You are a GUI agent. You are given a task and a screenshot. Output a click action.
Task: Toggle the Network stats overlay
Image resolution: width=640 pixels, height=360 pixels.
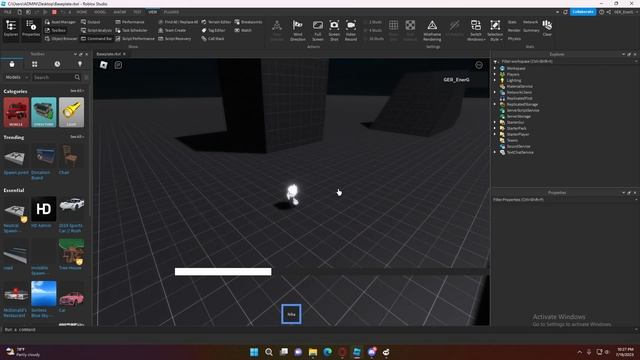pyautogui.click(x=530, y=22)
